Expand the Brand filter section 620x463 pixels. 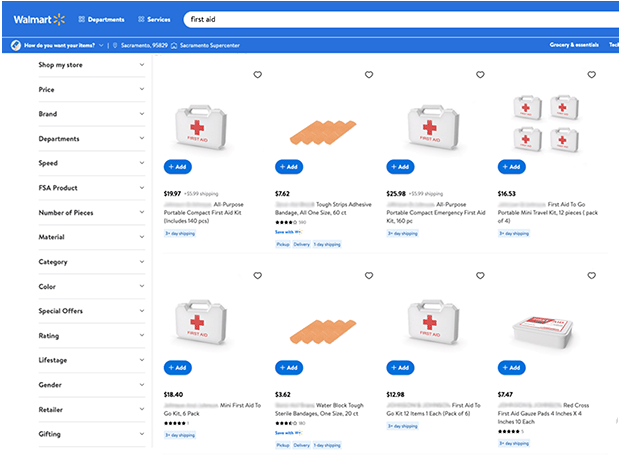pos(91,114)
